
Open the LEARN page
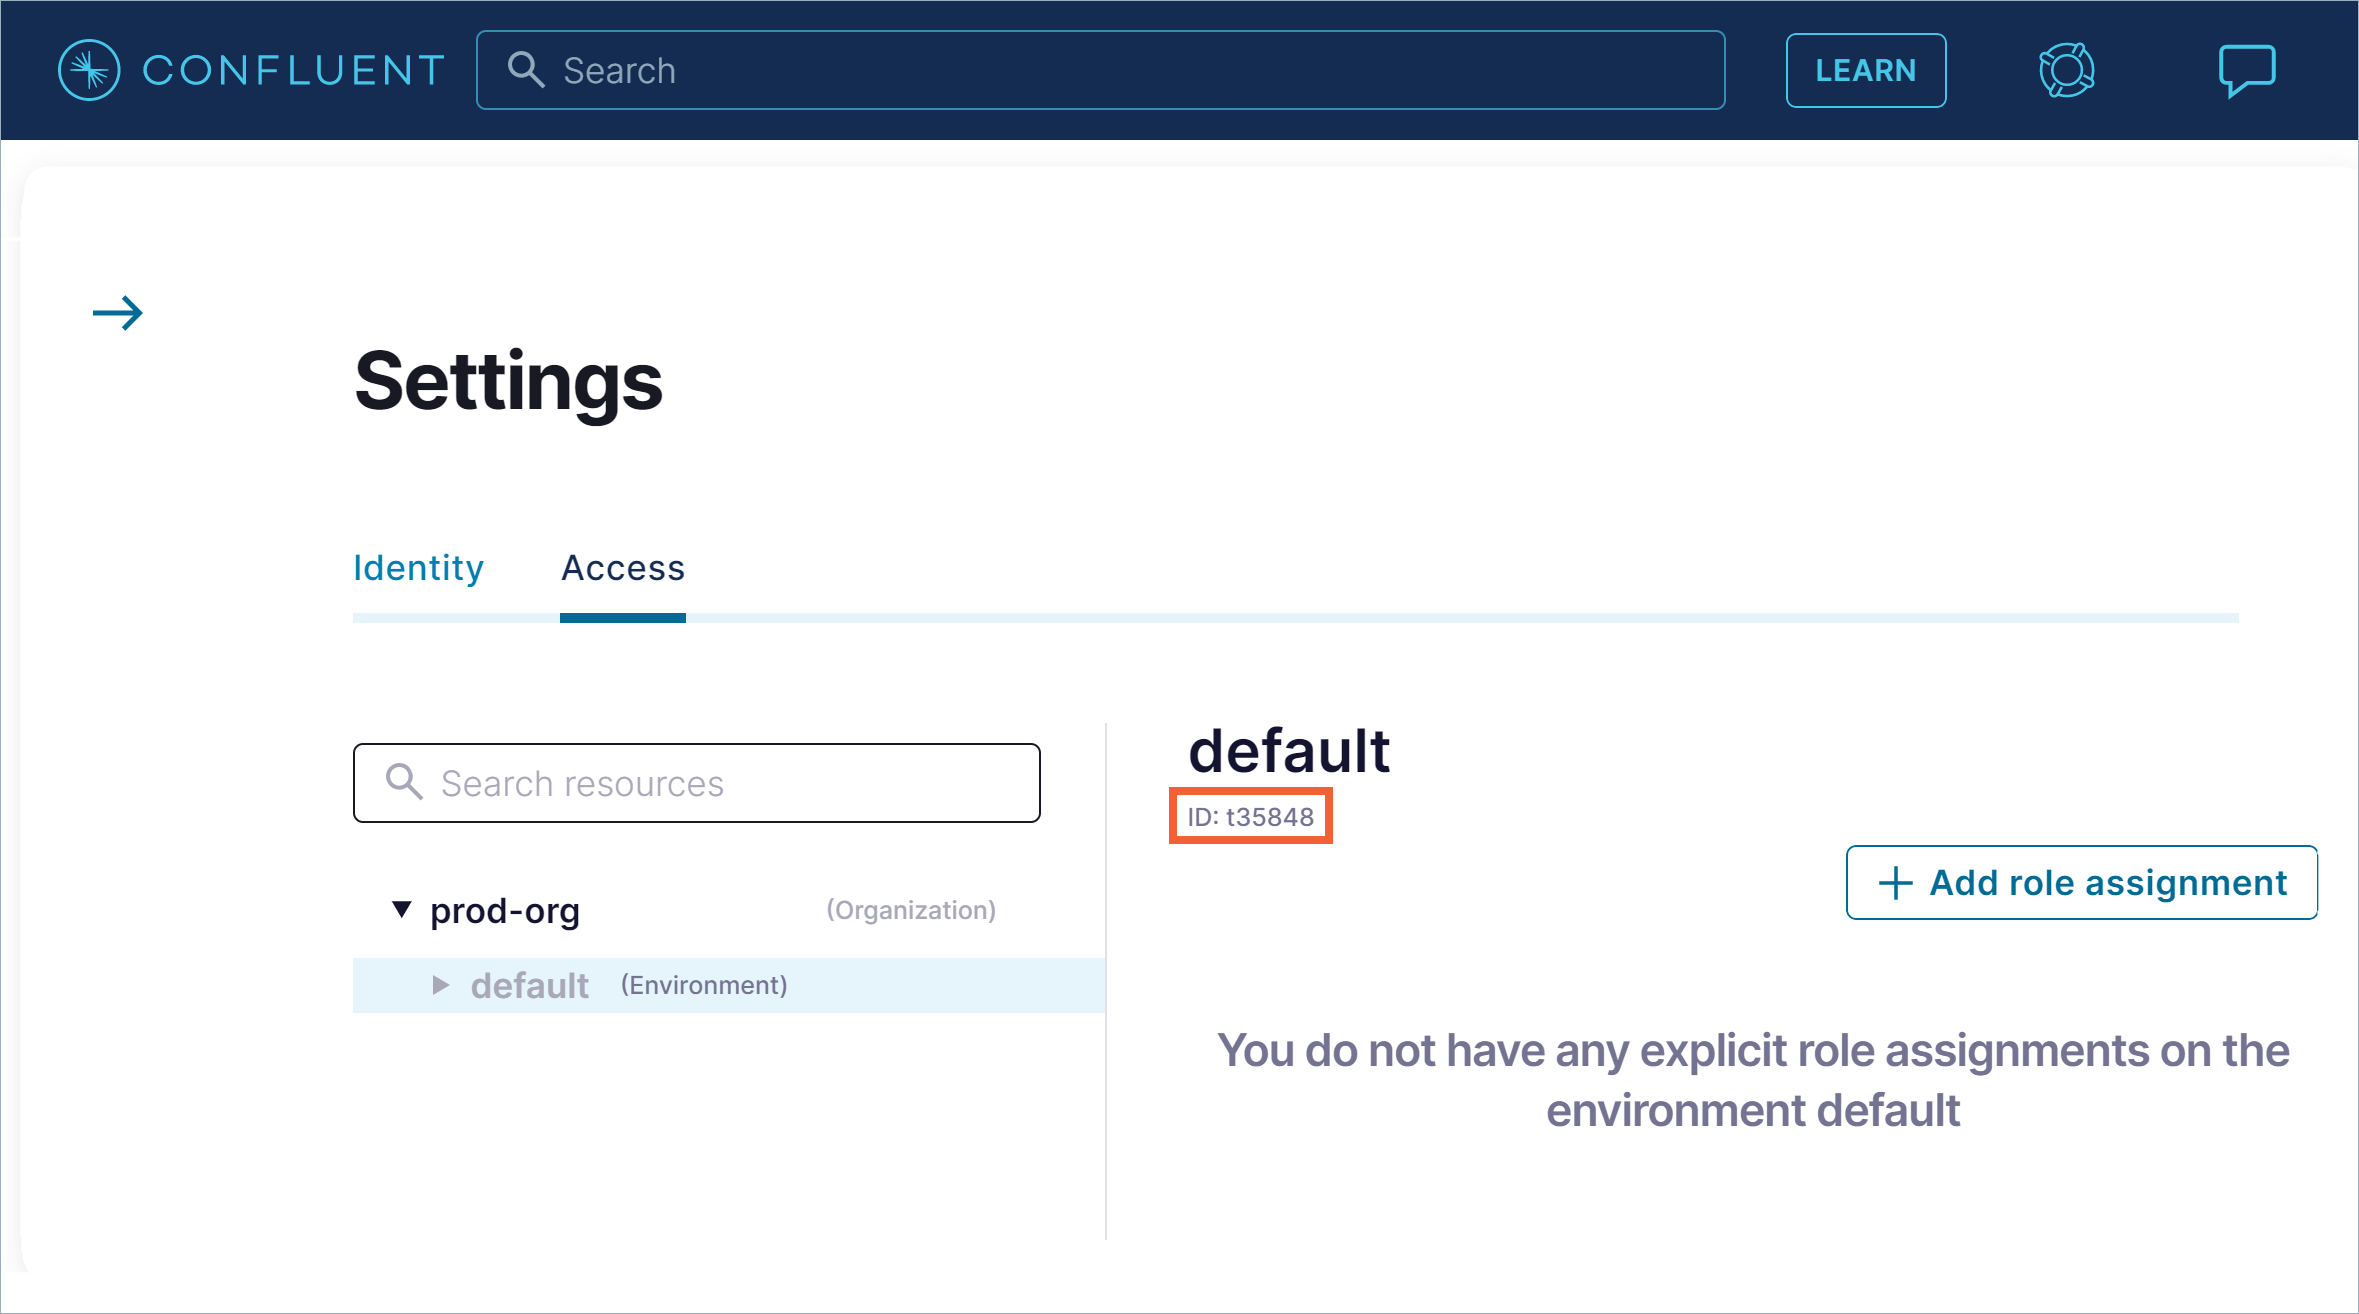(x=1866, y=69)
